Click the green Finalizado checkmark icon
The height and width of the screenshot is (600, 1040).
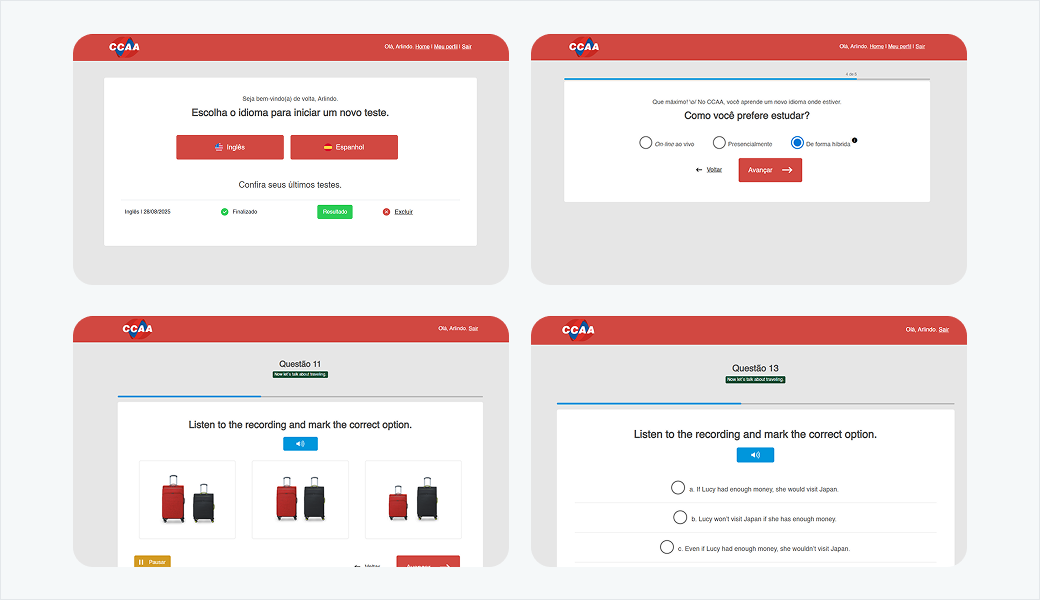(x=225, y=212)
